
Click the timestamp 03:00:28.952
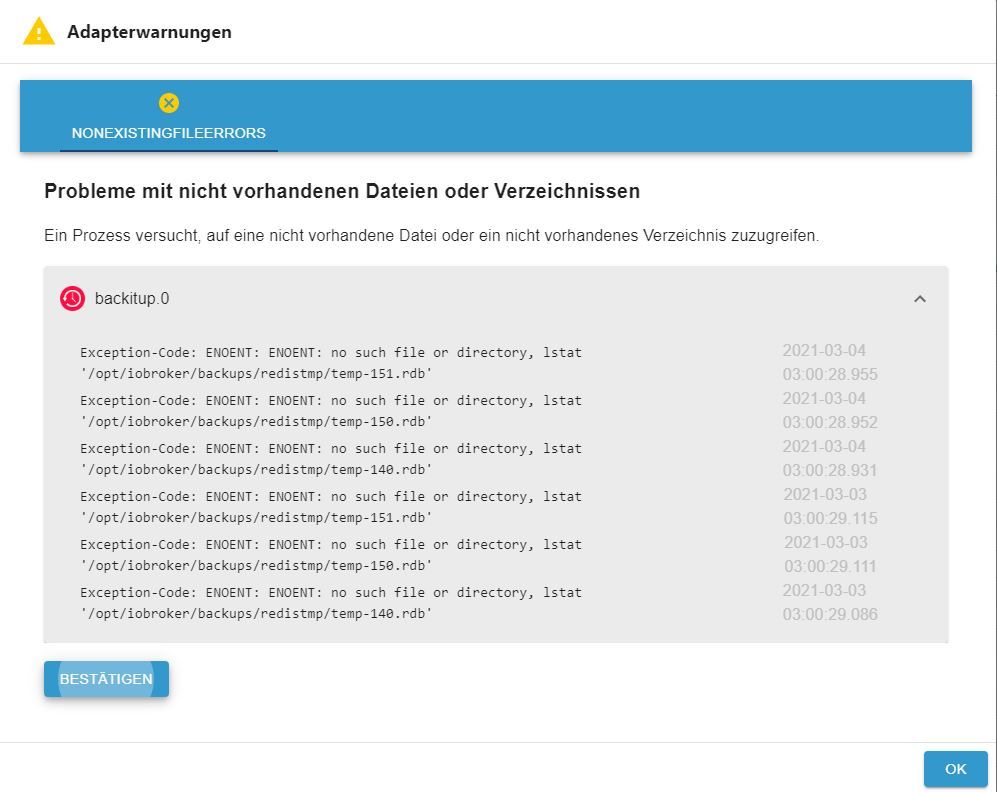[x=830, y=423]
